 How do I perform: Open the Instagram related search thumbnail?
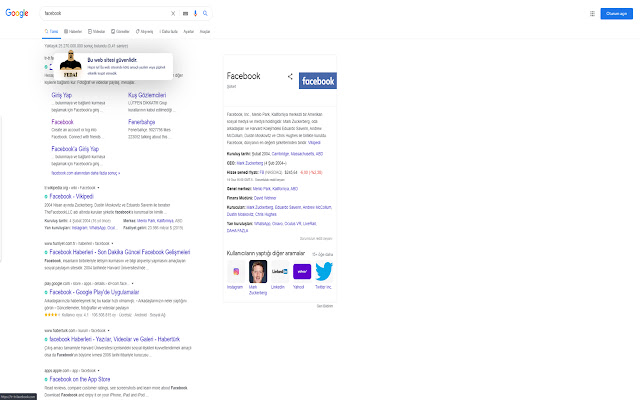point(236,271)
